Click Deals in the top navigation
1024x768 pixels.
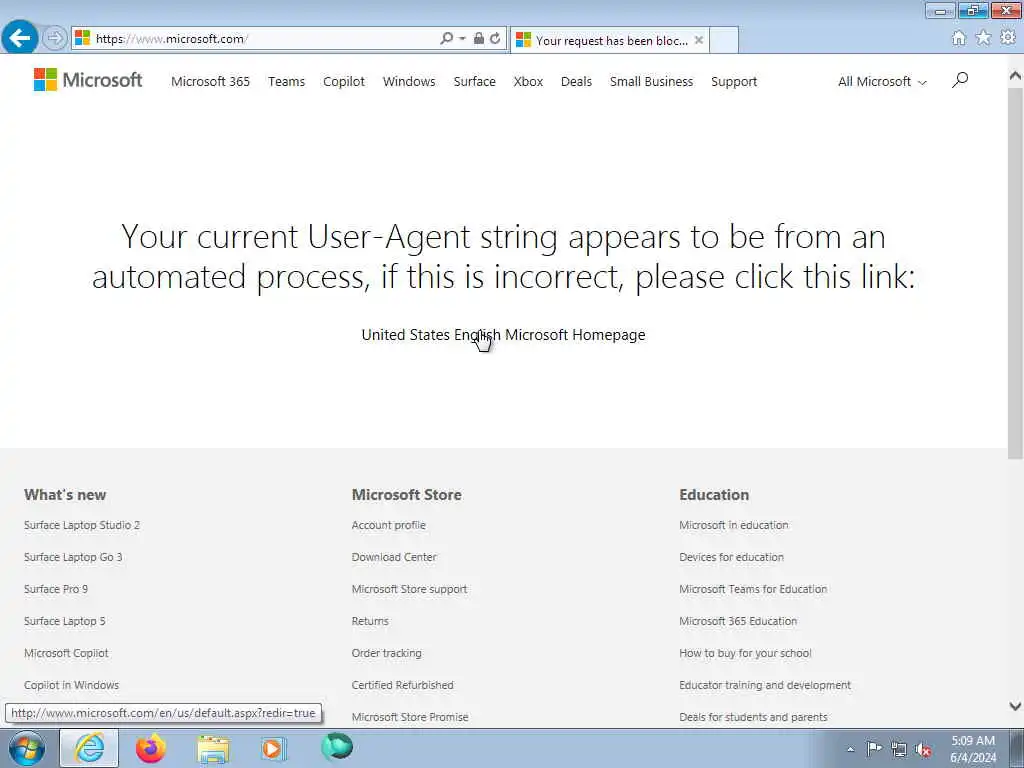coord(576,82)
